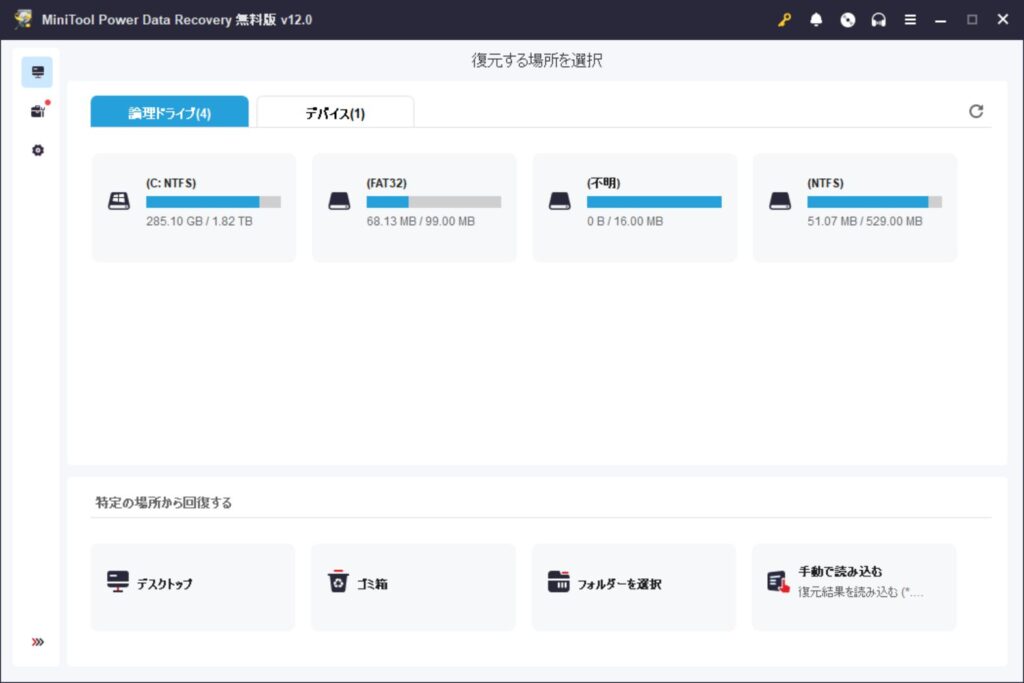Click the 復元結果を読み込む subtitle text
The height and width of the screenshot is (683, 1024).
pos(861,592)
